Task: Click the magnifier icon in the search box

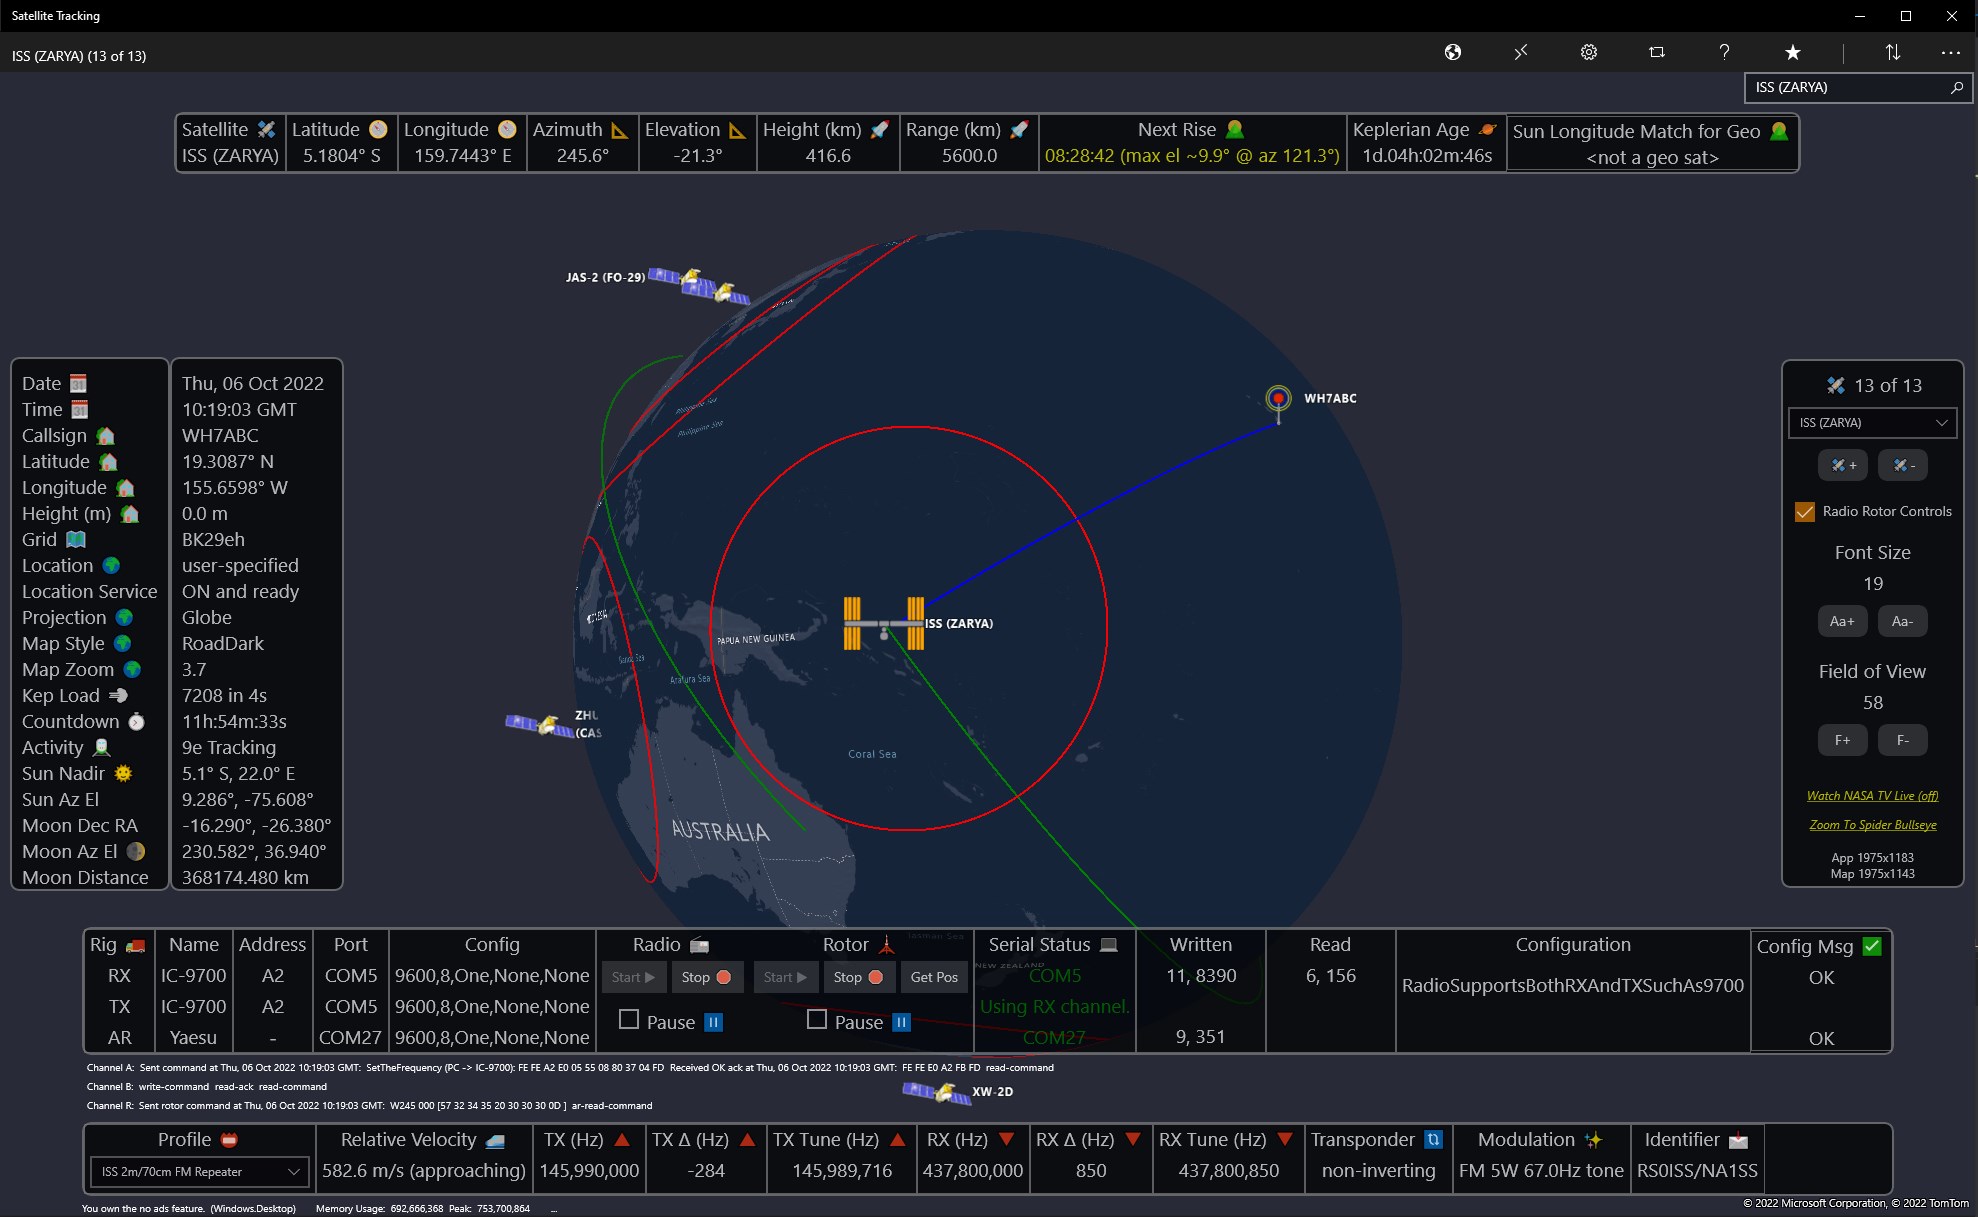Action: [1955, 89]
